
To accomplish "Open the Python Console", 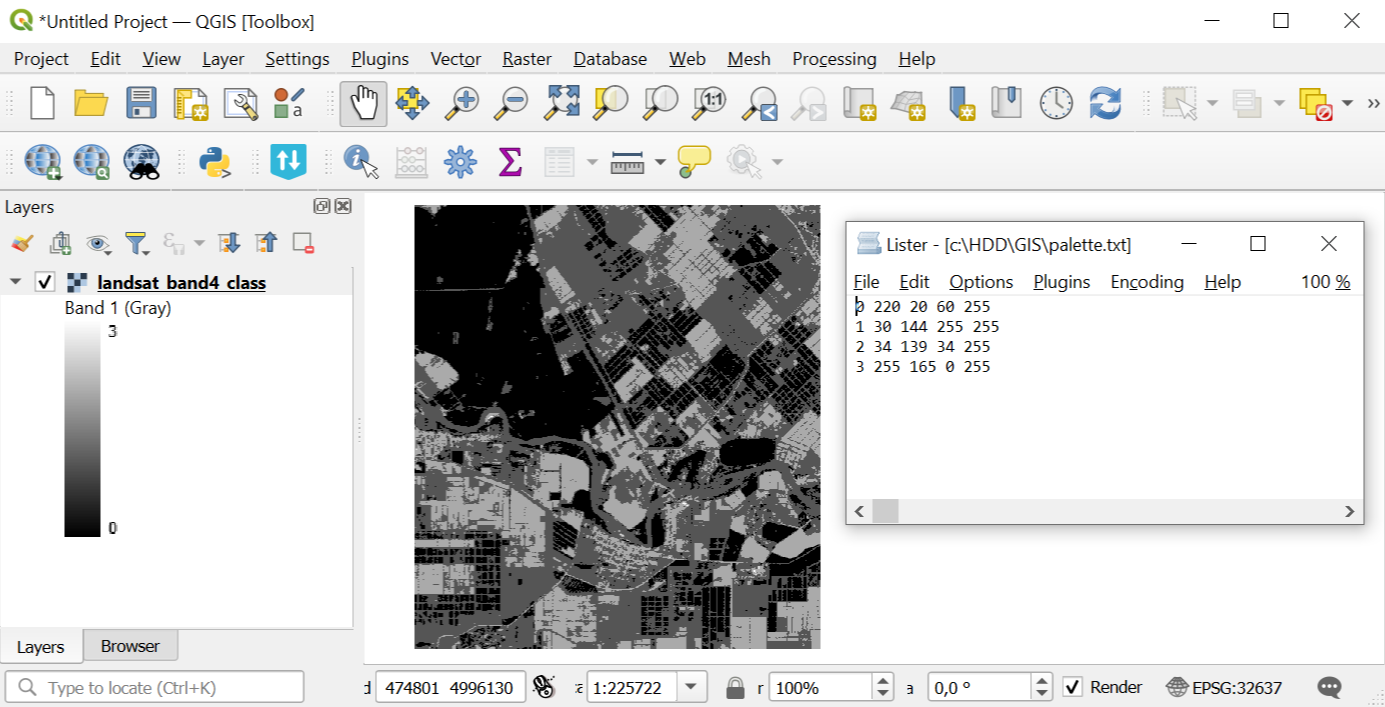I will pyautogui.click(x=215, y=161).
